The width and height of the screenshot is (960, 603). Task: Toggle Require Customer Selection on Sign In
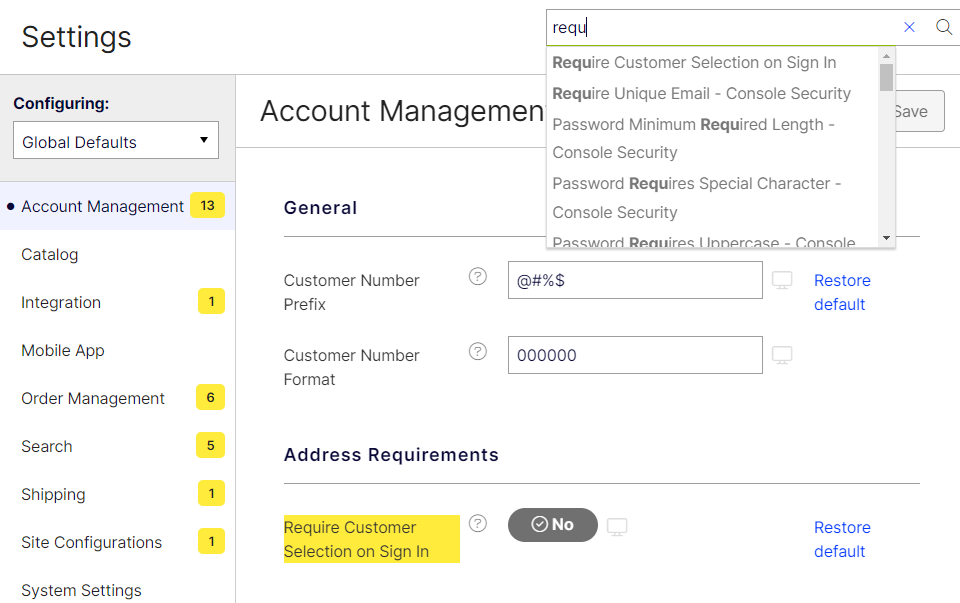tap(552, 525)
